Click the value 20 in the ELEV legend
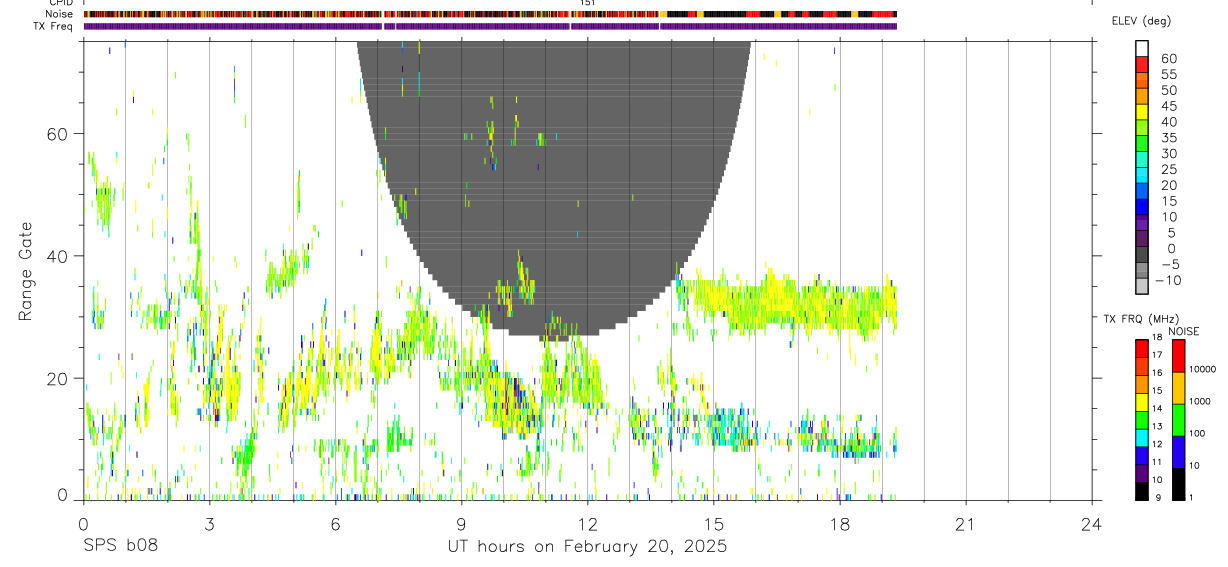 pyautogui.click(x=1168, y=186)
